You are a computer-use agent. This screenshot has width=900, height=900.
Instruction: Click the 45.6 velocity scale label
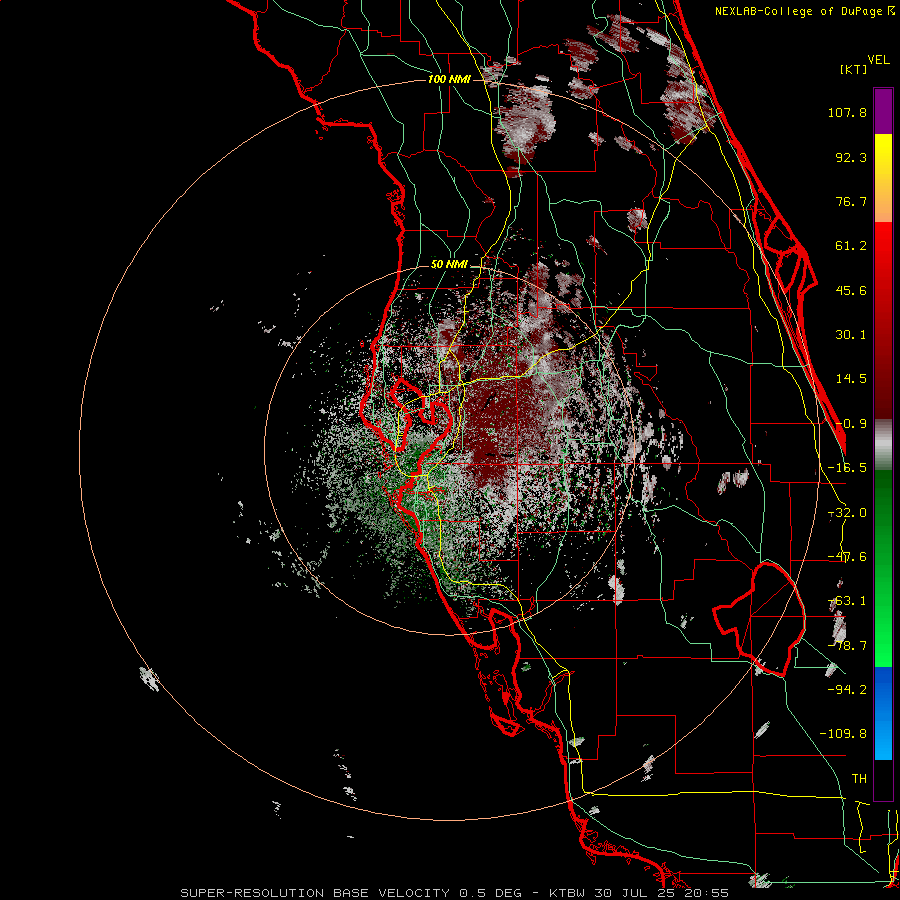click(851, 290)
